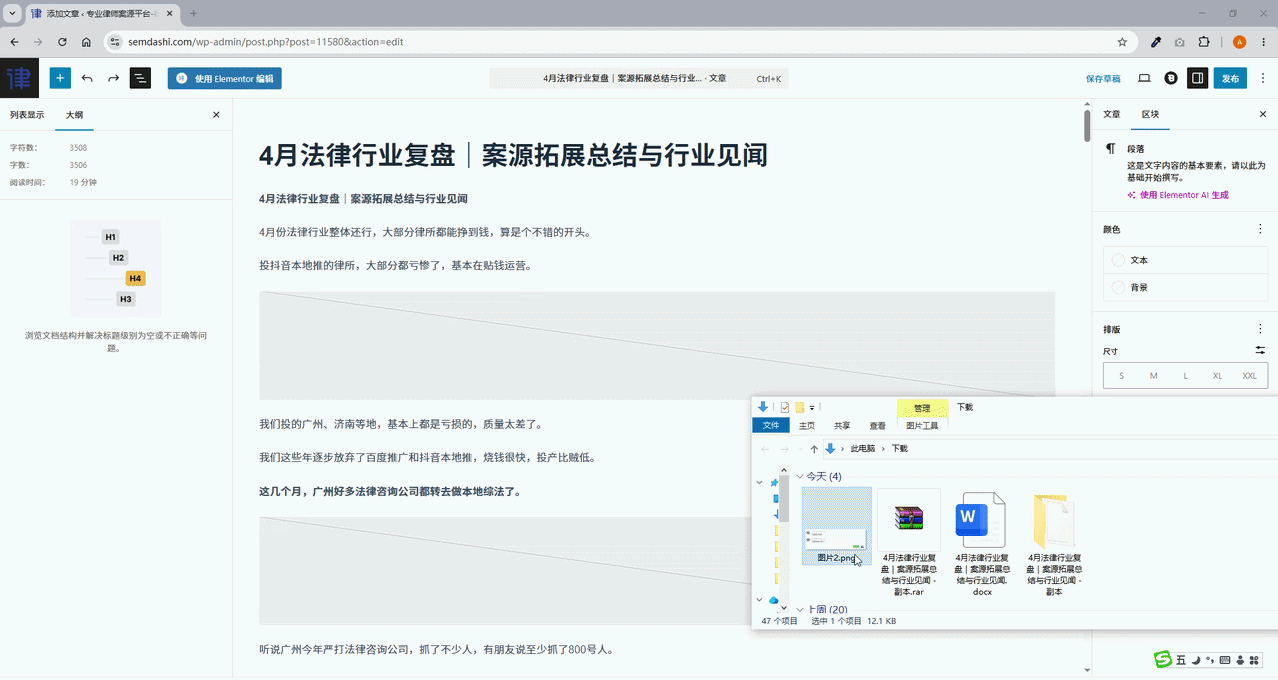Expand the 上周 (20) group in Explorer
The image size is (1278, 680).
[x=799, y=609]
